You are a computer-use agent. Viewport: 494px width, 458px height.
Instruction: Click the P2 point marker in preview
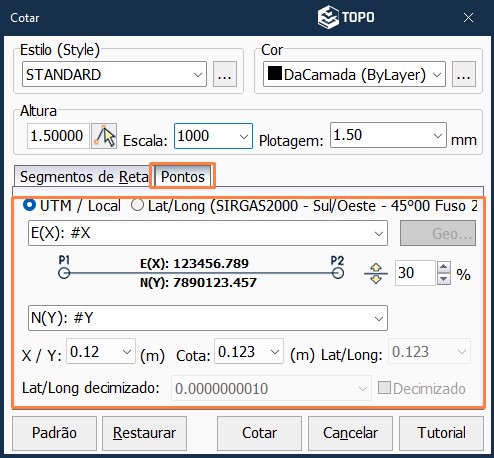338,273
